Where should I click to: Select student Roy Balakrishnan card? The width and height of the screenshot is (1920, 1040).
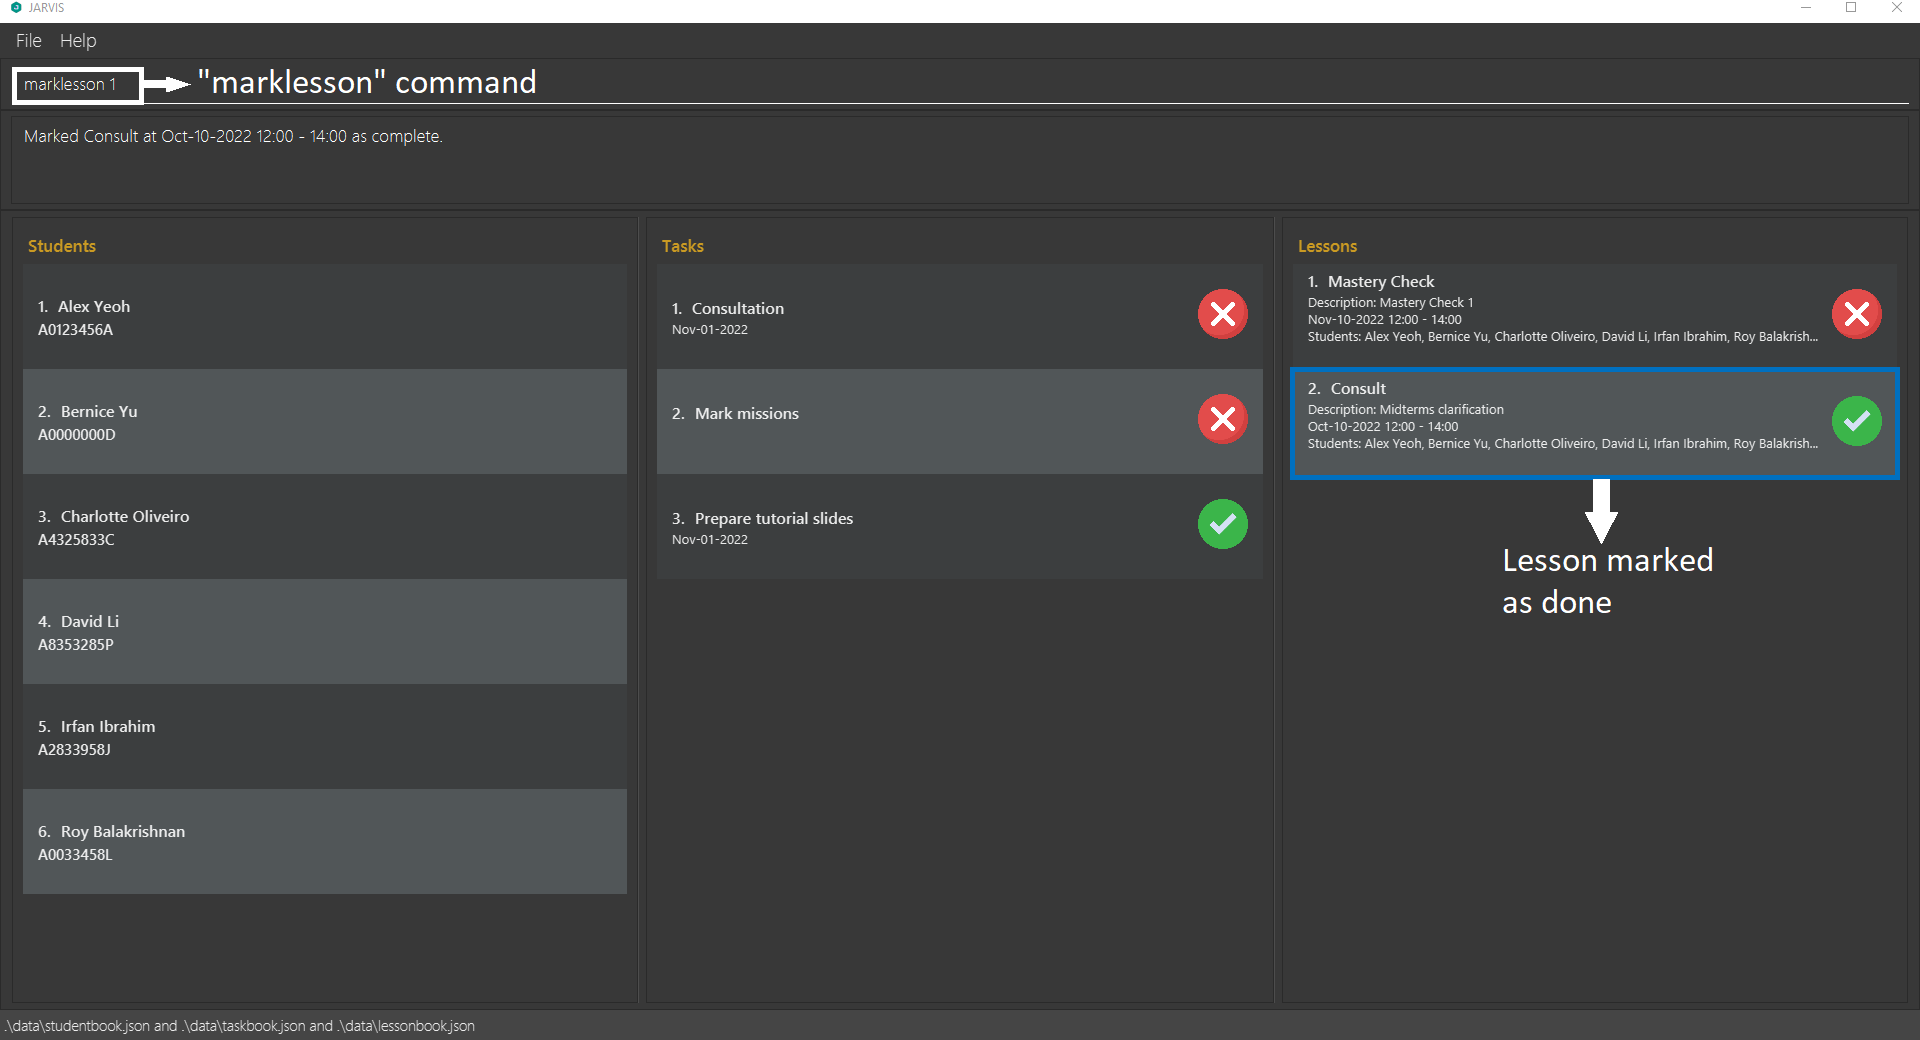pos(325,842)
